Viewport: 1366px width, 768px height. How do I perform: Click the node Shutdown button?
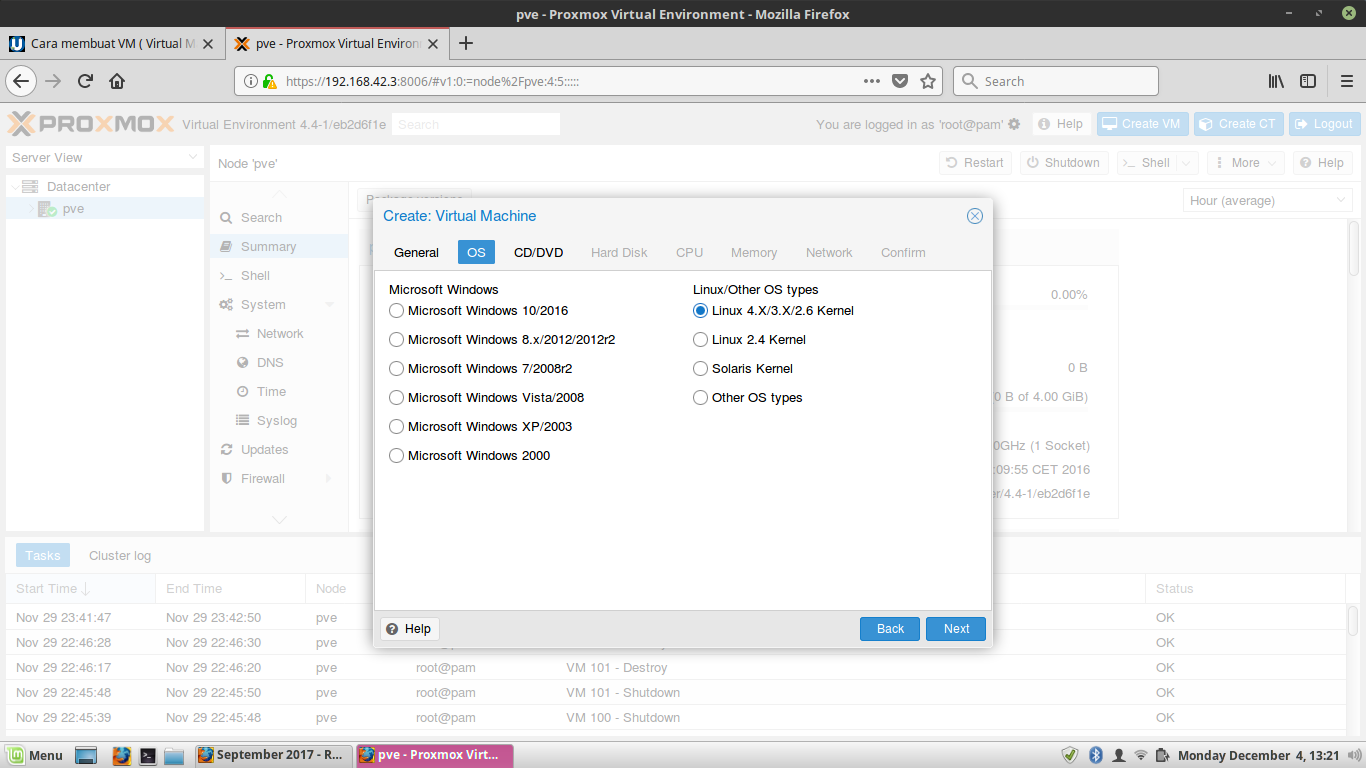[1064, 163]
